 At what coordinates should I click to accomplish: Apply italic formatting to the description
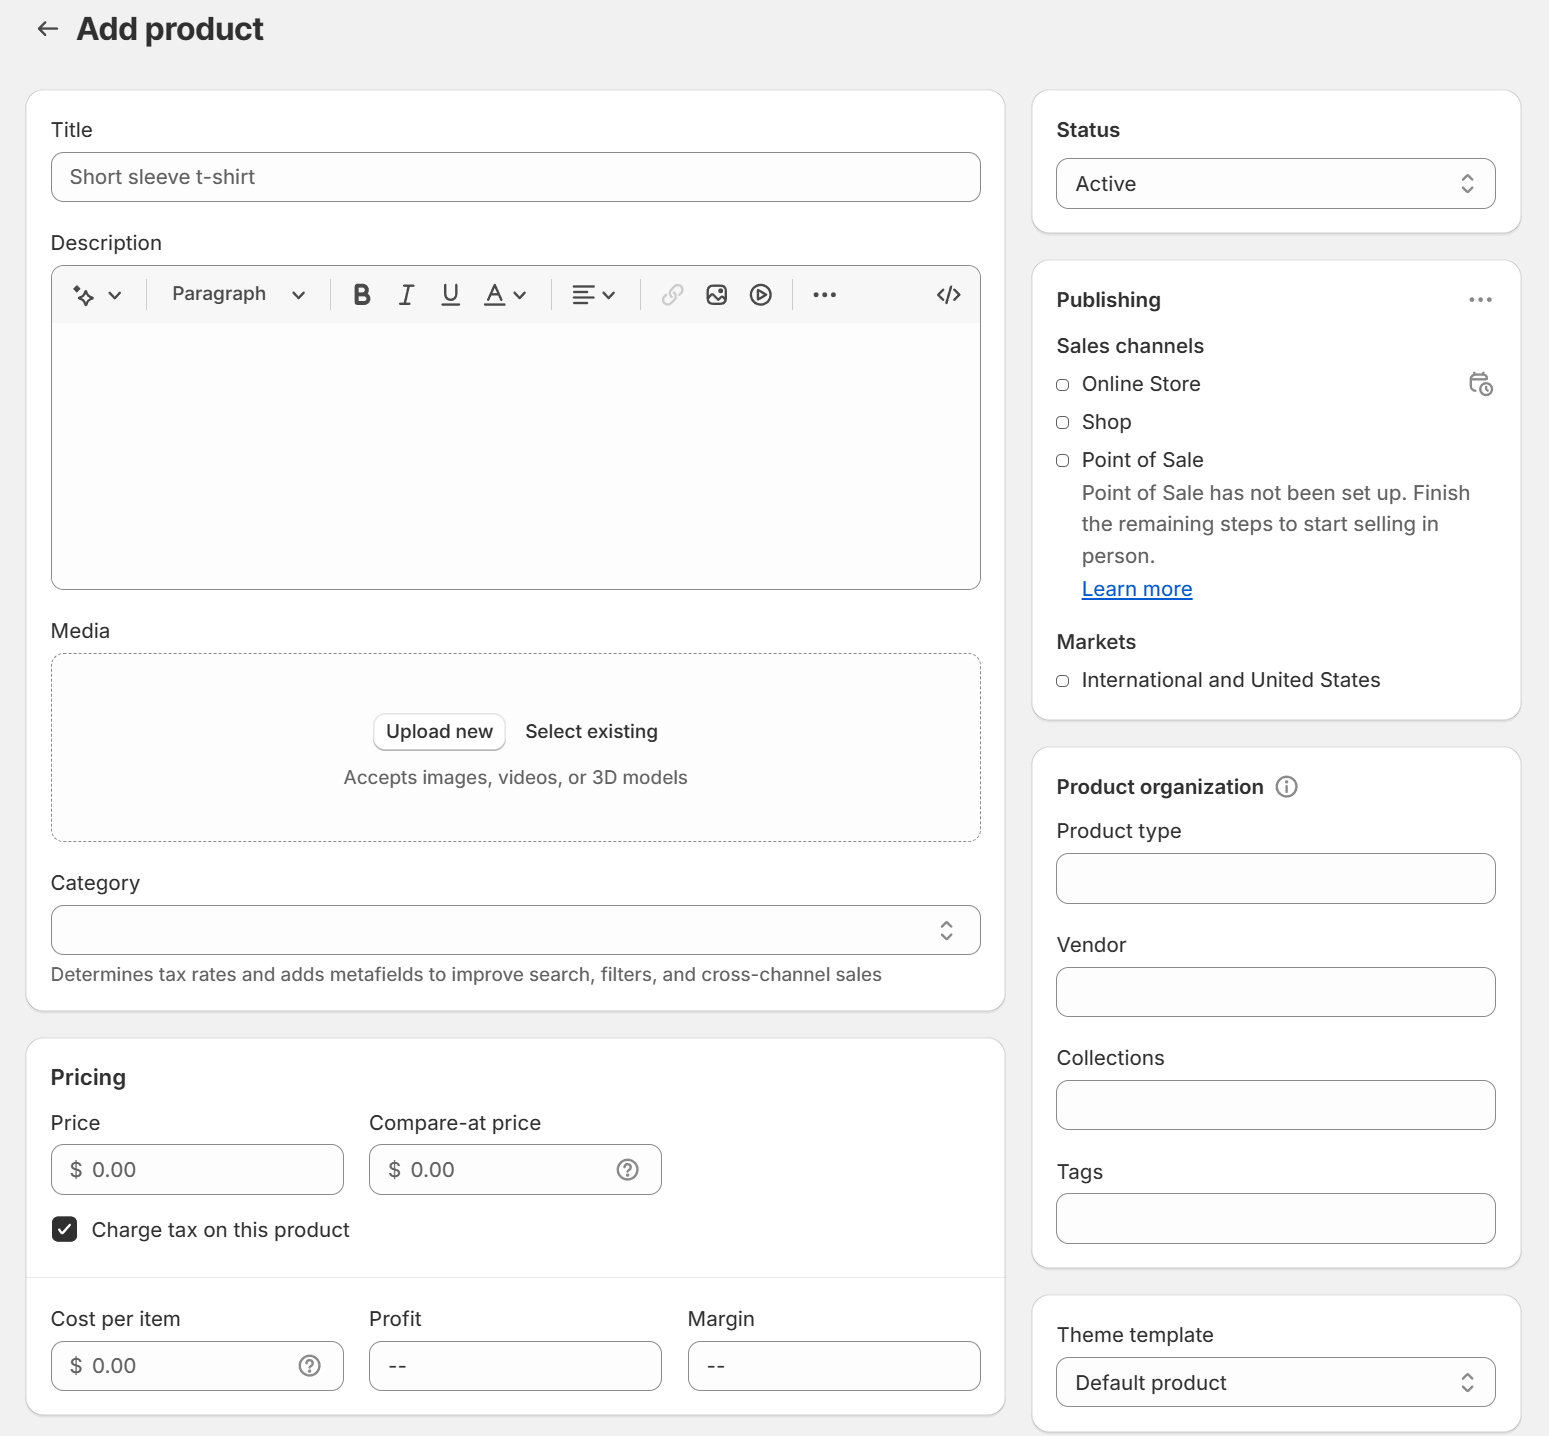405,294
